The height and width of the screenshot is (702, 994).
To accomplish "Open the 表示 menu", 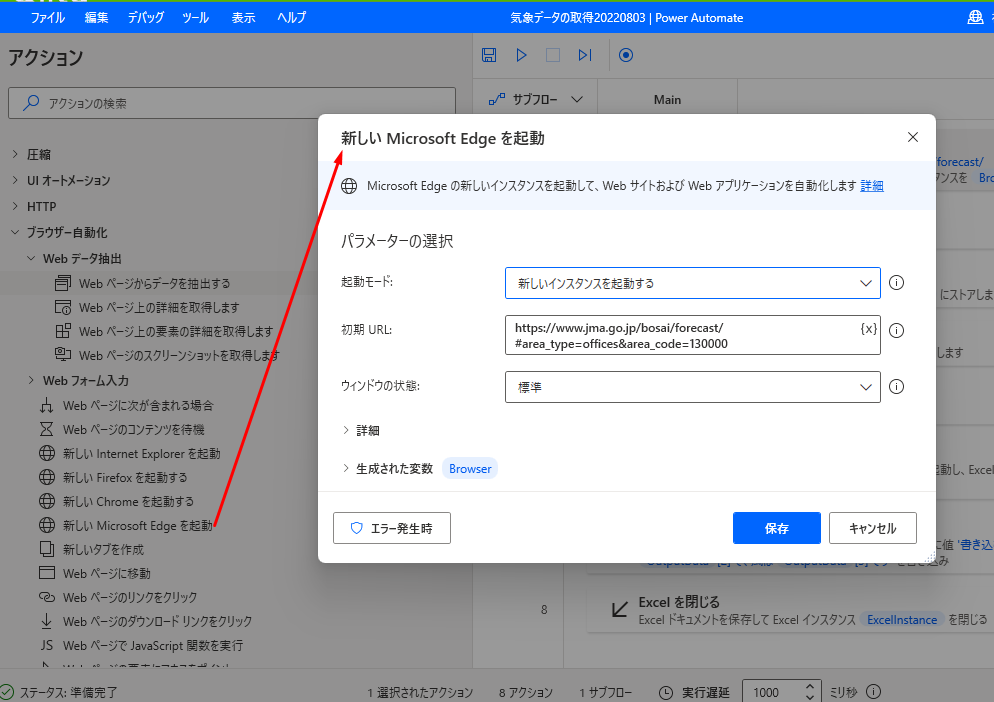I will coord(243,18).
